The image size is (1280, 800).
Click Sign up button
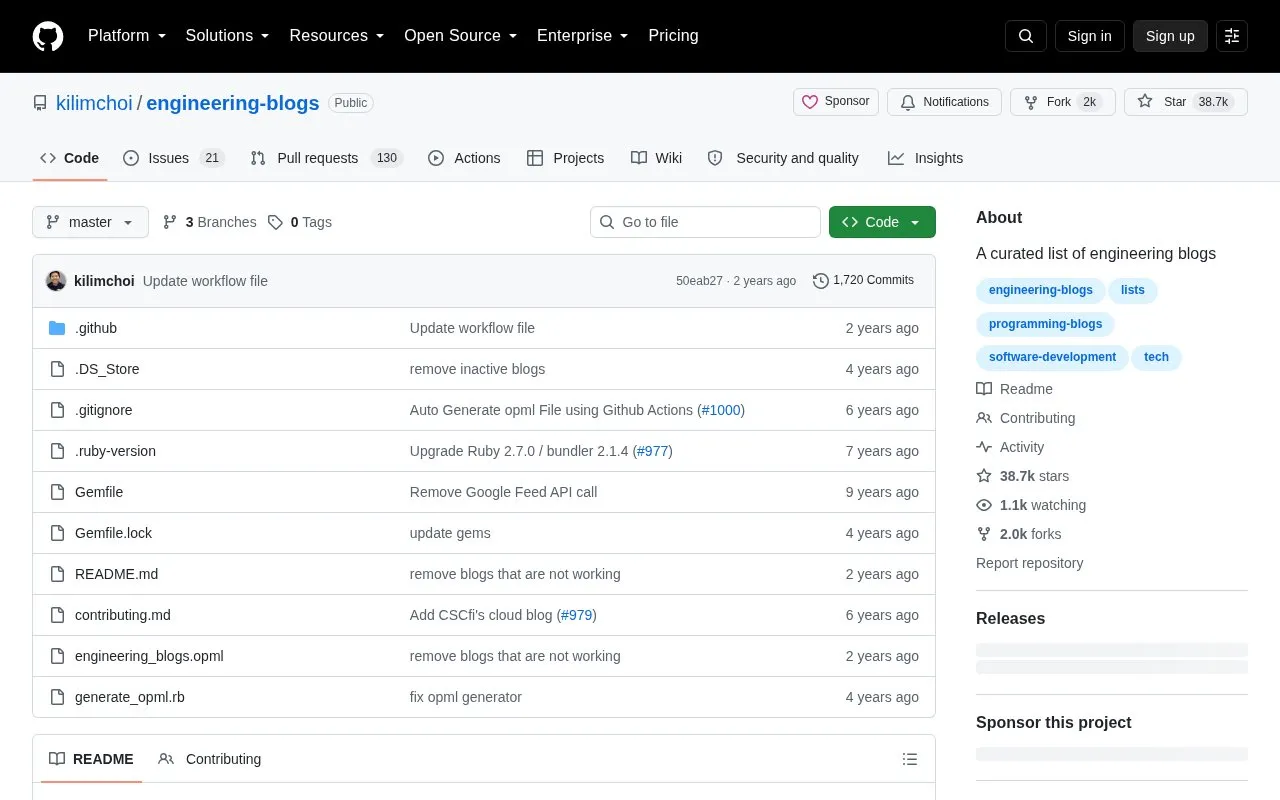(1170, 36)
